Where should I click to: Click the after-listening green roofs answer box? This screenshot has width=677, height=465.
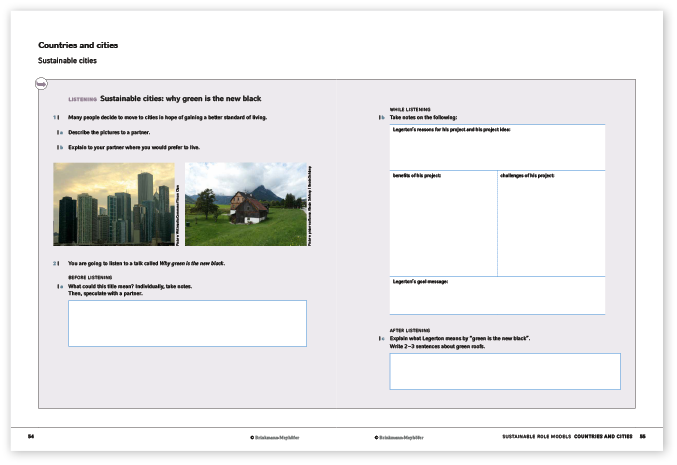pyautogui.click(x=504, y=371)
